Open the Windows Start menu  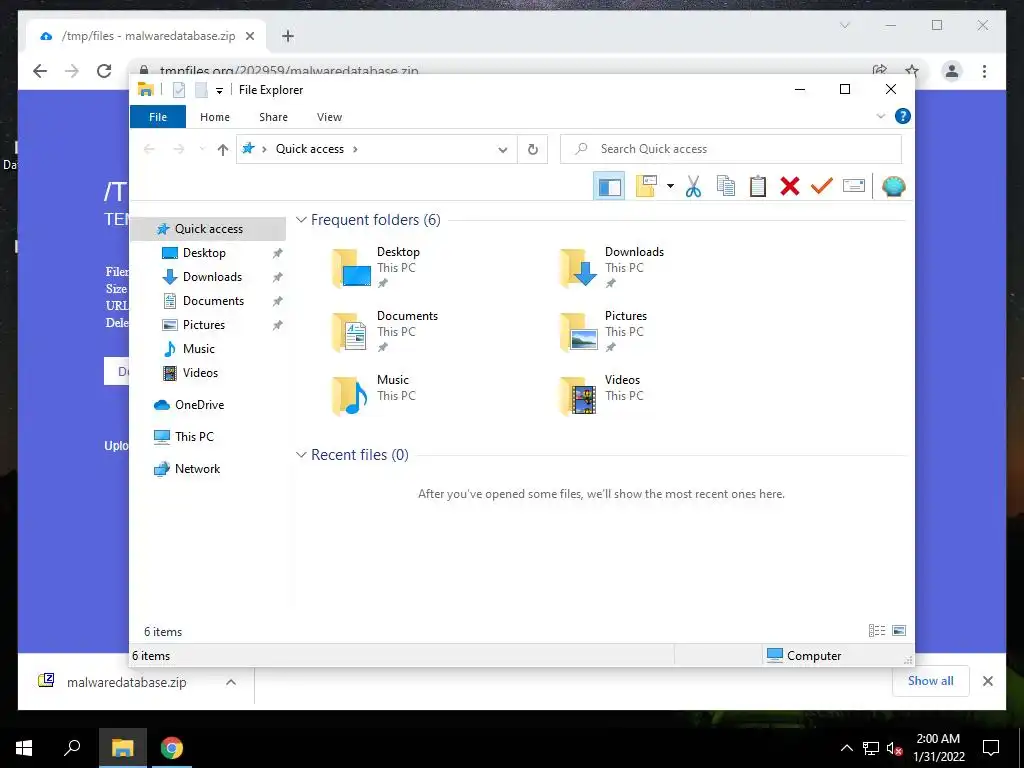click(24, 748)
